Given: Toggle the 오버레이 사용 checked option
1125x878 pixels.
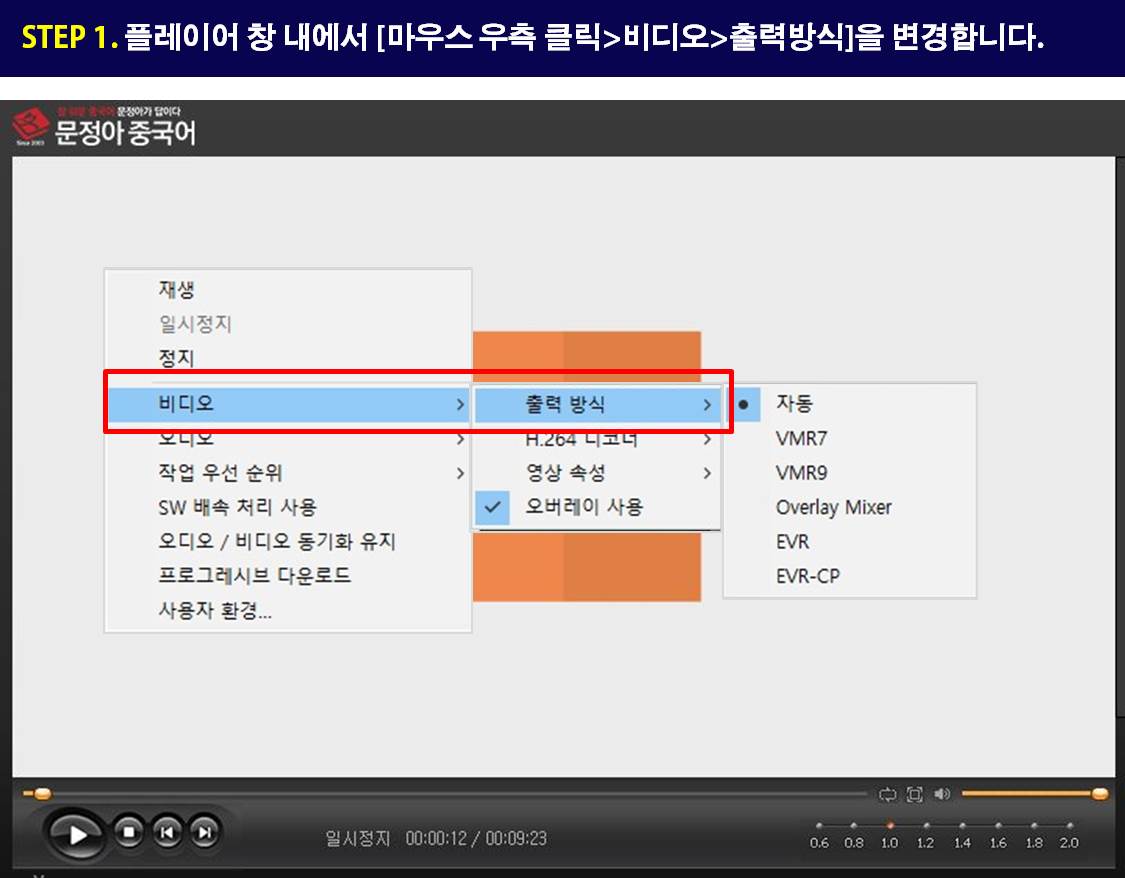Looking at the screenshot, I should click(584, 507).
